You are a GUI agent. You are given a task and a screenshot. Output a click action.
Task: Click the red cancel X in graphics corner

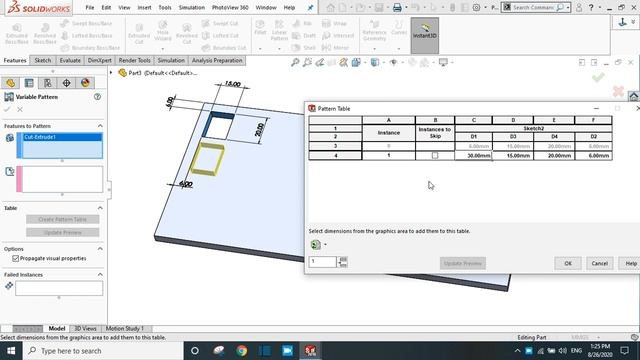point(618,91)
